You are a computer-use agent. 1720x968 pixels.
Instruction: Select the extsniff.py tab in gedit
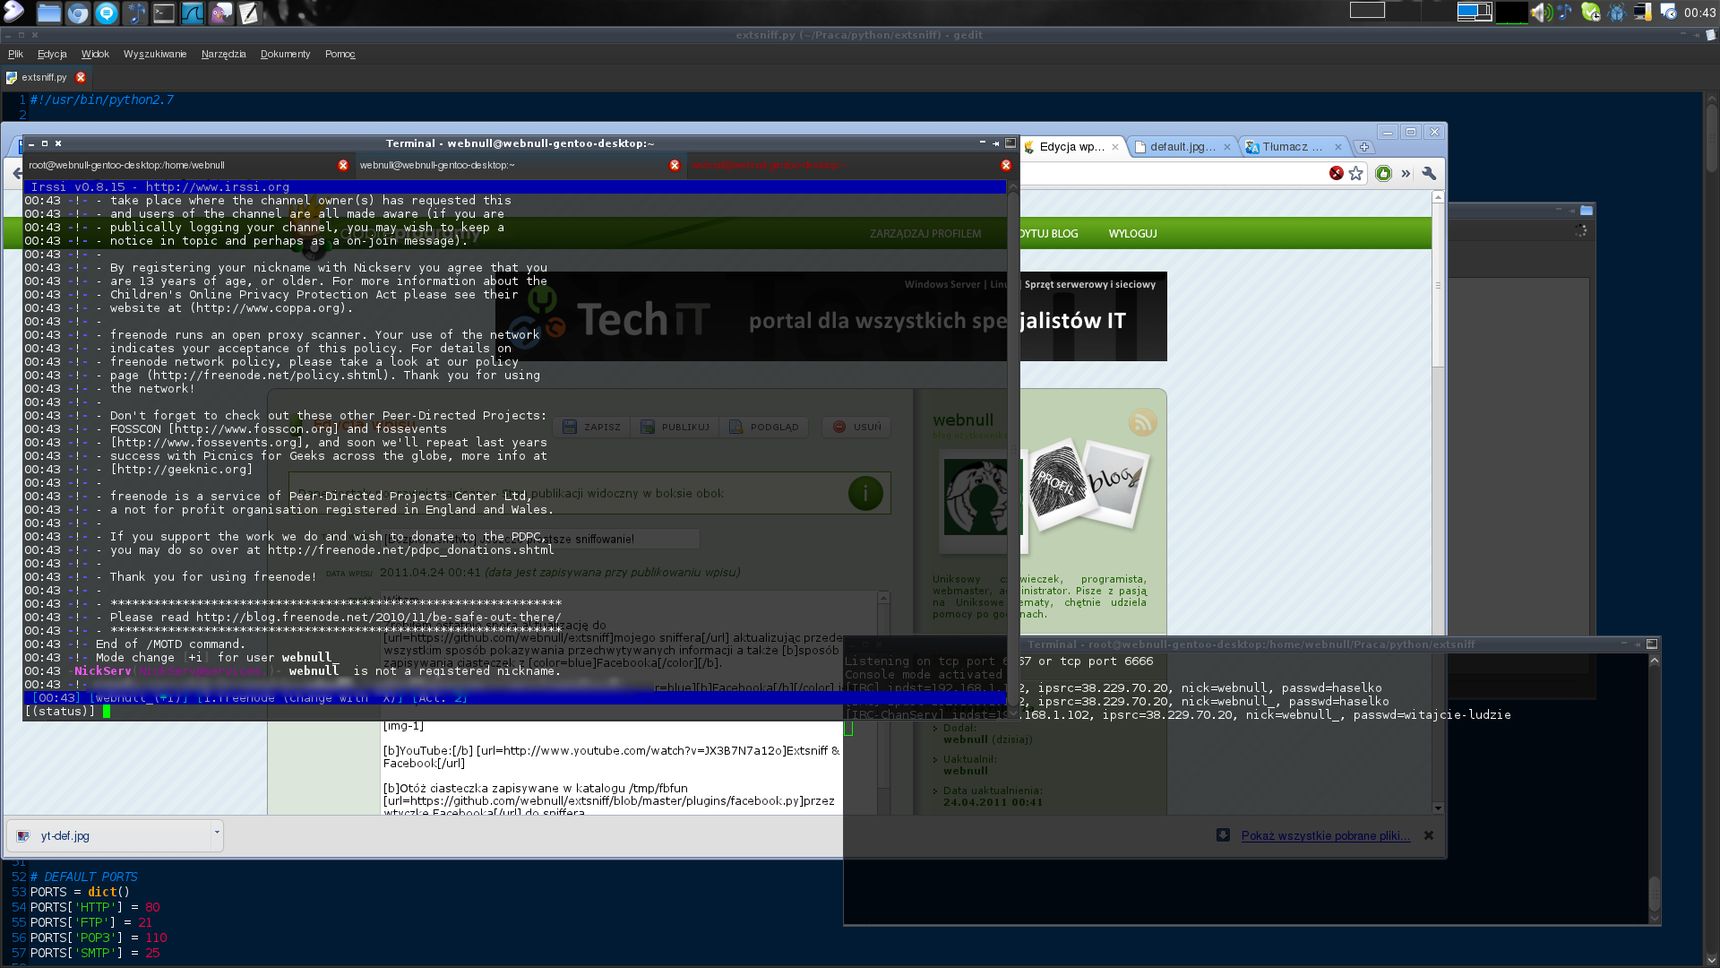pos(44,77)
